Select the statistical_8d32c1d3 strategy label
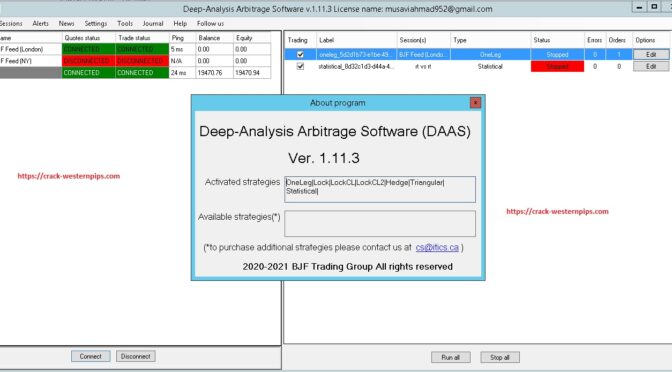This screenshot has height=372, width=672. point(356,66)
